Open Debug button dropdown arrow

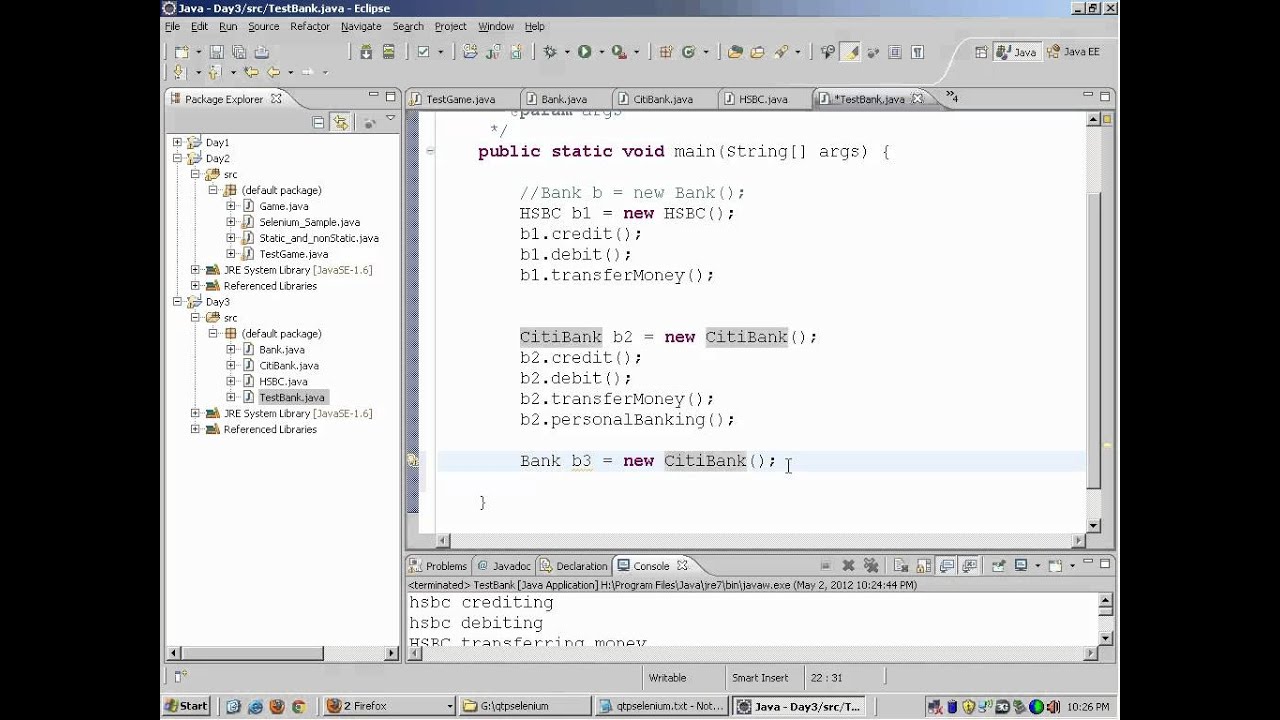[x=566, y=52]
